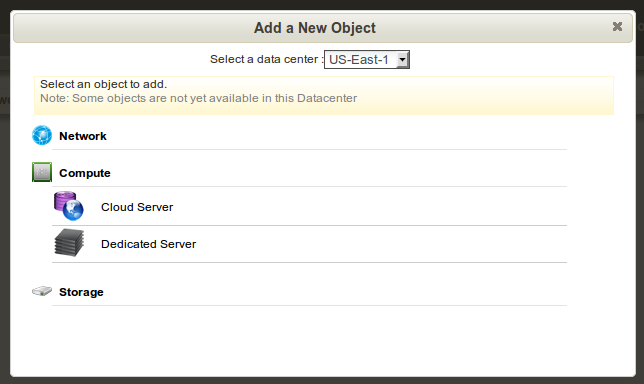Open the data center dropdown arrow
The image size is (644, 384).
pyautogui.click(x=402, y=60)
